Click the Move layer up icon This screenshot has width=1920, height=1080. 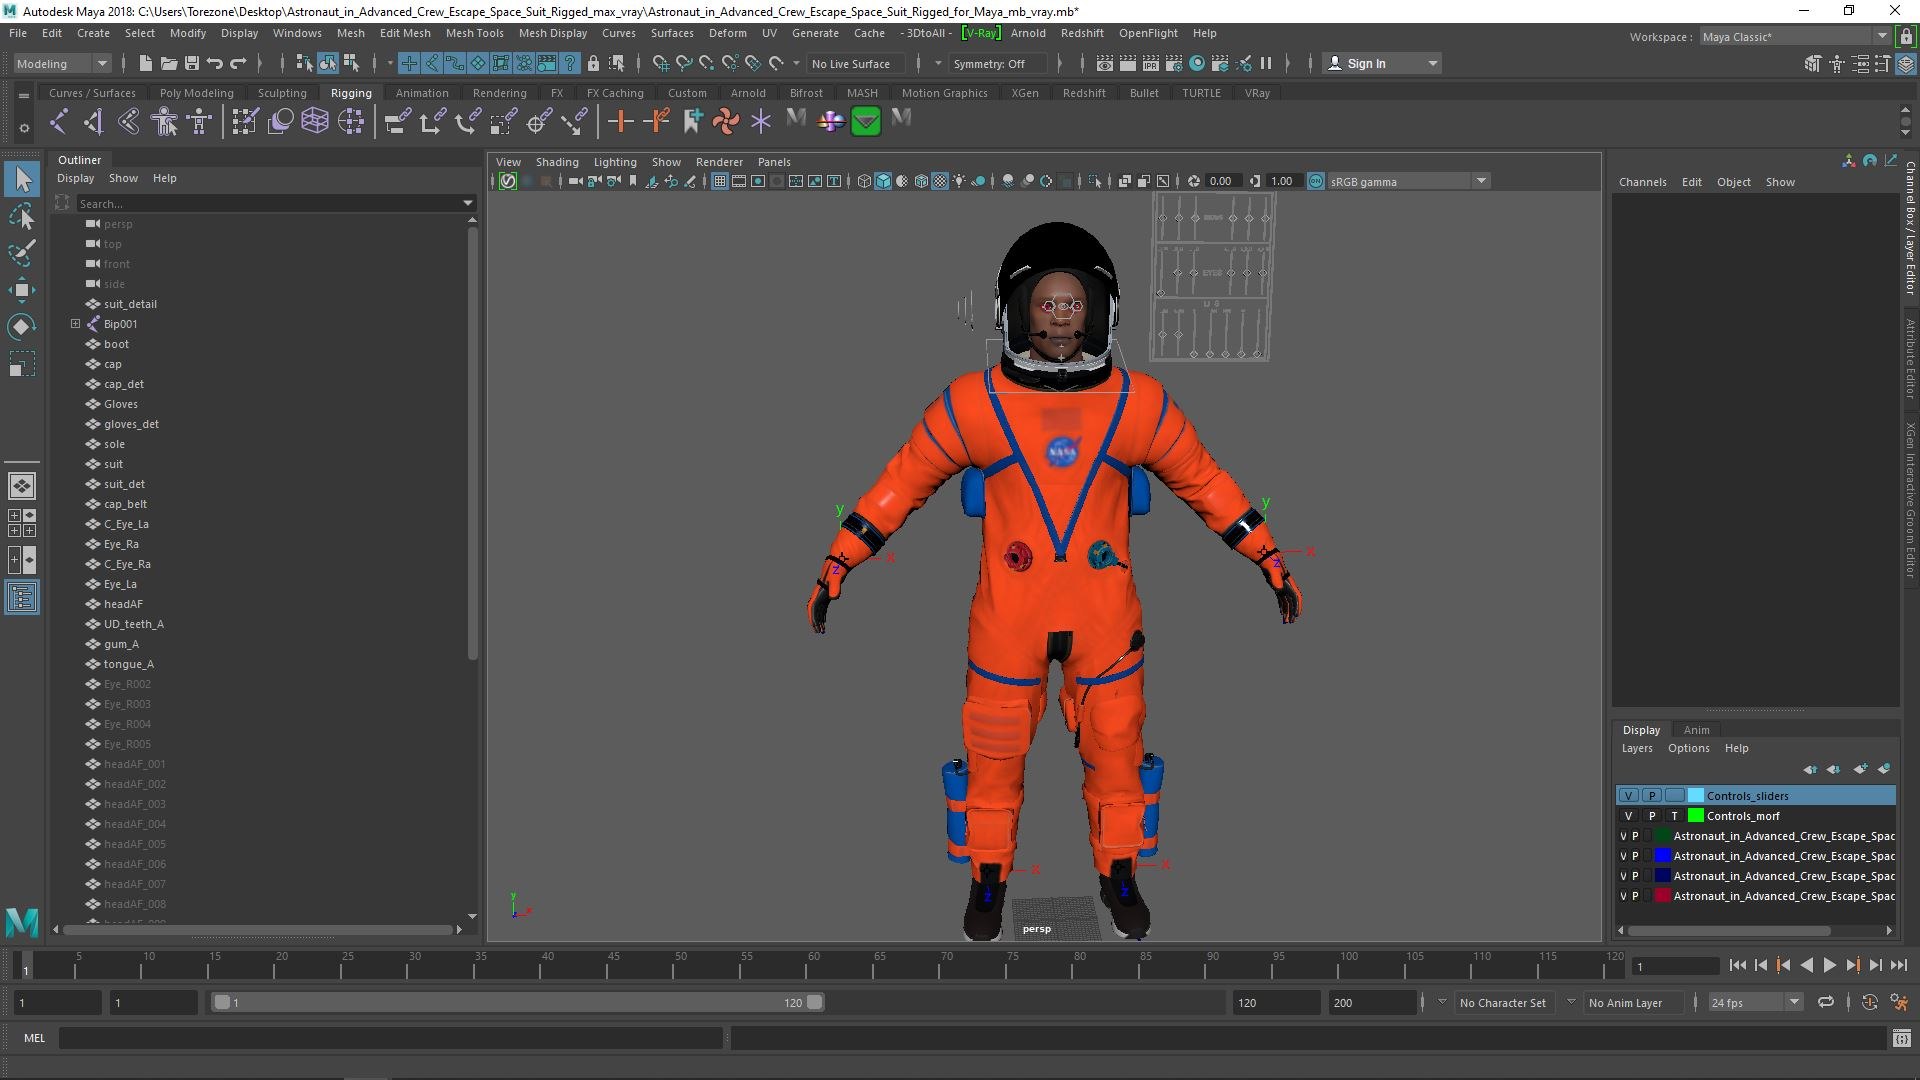(x=1811, y=769)
